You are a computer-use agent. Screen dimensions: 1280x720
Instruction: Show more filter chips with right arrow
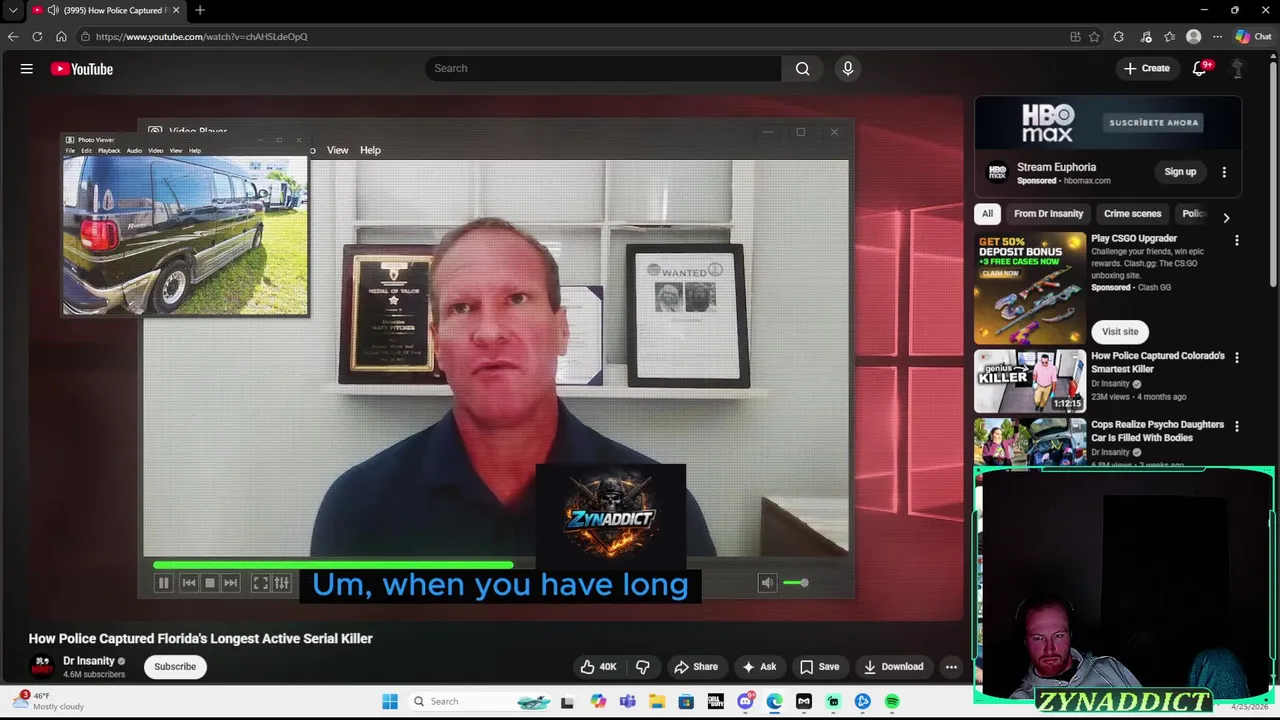pyautogui.click(x=1226, y=218)
